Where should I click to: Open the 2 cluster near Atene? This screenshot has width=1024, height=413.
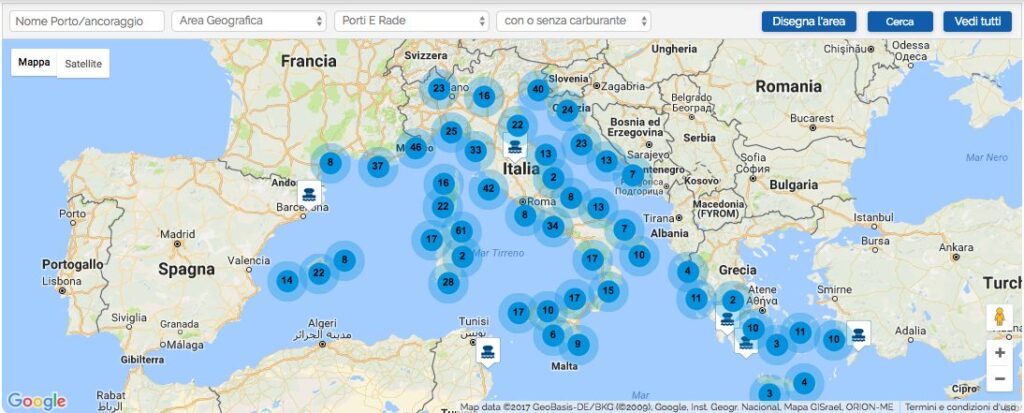733,301
